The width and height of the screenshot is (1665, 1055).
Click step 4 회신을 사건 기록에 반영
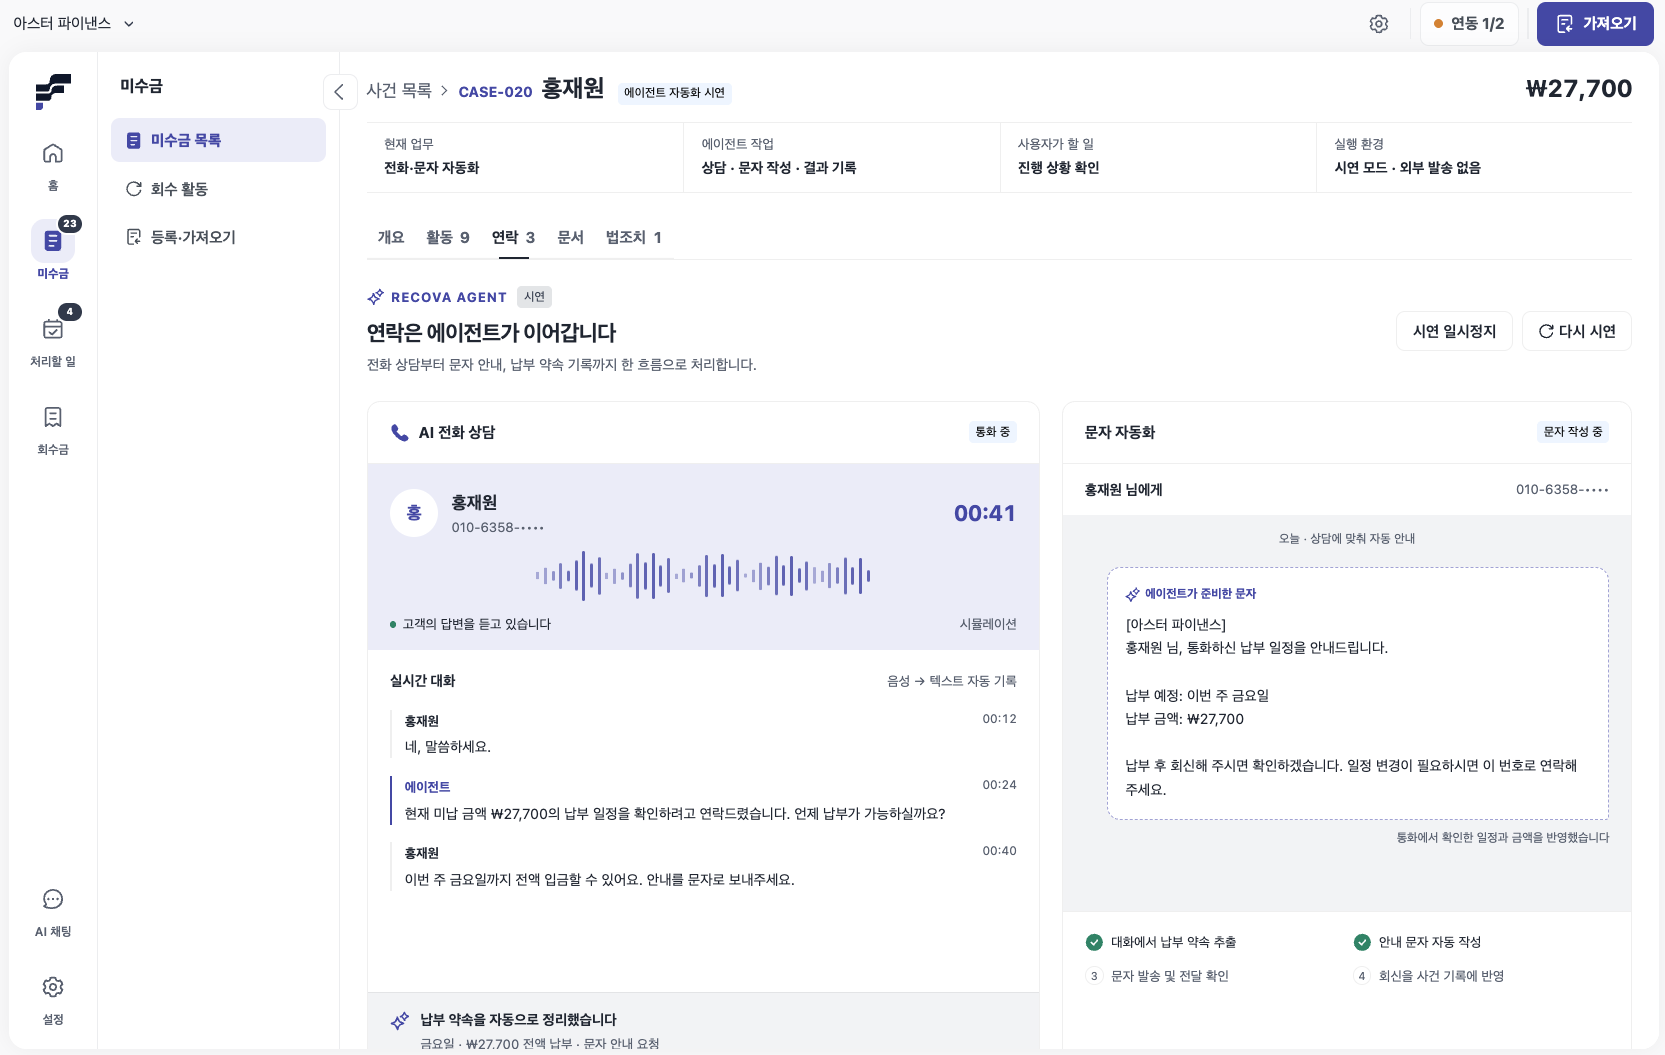(1429, 976)
